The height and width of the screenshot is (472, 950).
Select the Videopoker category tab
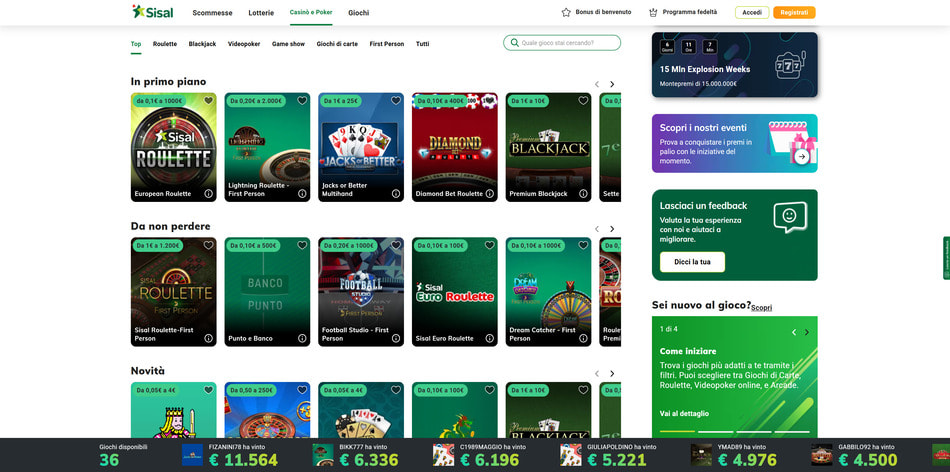(244, 44)
